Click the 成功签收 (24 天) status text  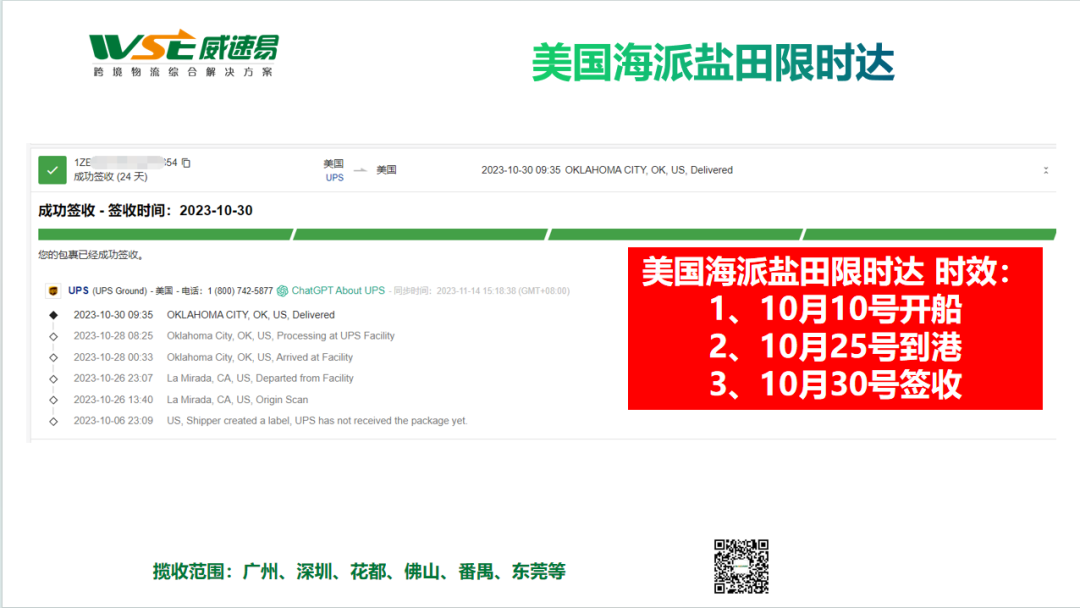coord(110,177)
